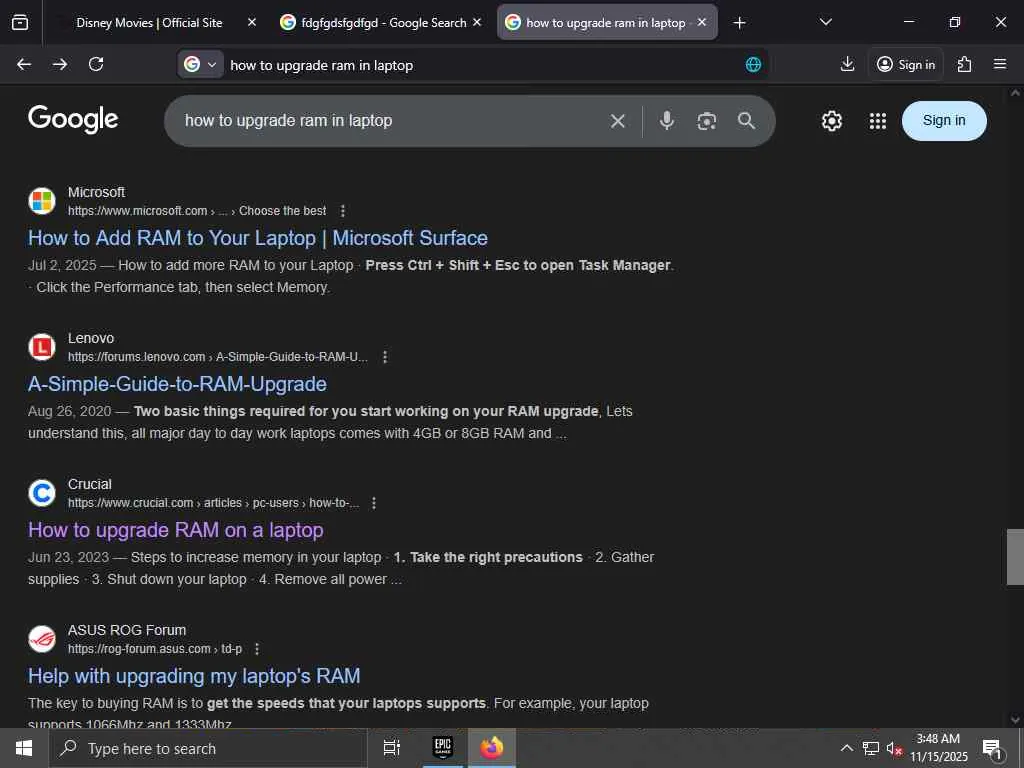Click the ASUS ROG Forum favicon
The image size is (1024, 768).
(42, 639)
